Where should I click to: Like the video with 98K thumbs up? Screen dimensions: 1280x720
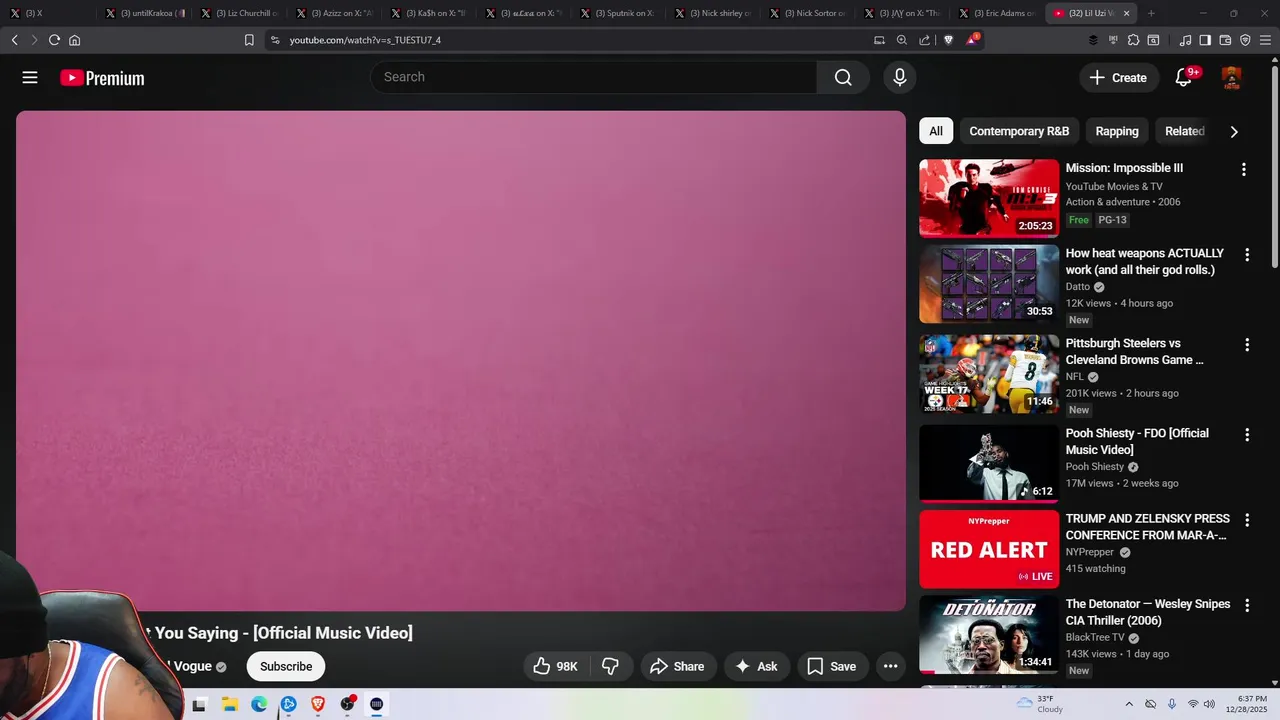pos(556,666)
